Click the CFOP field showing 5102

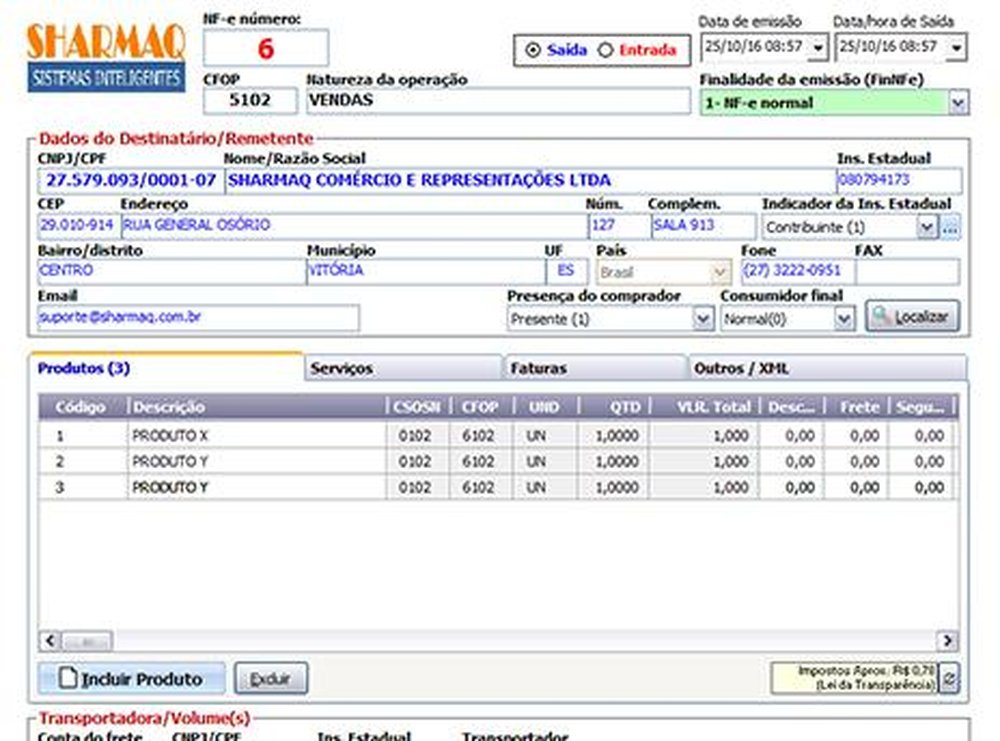click(x=250, y=100)
